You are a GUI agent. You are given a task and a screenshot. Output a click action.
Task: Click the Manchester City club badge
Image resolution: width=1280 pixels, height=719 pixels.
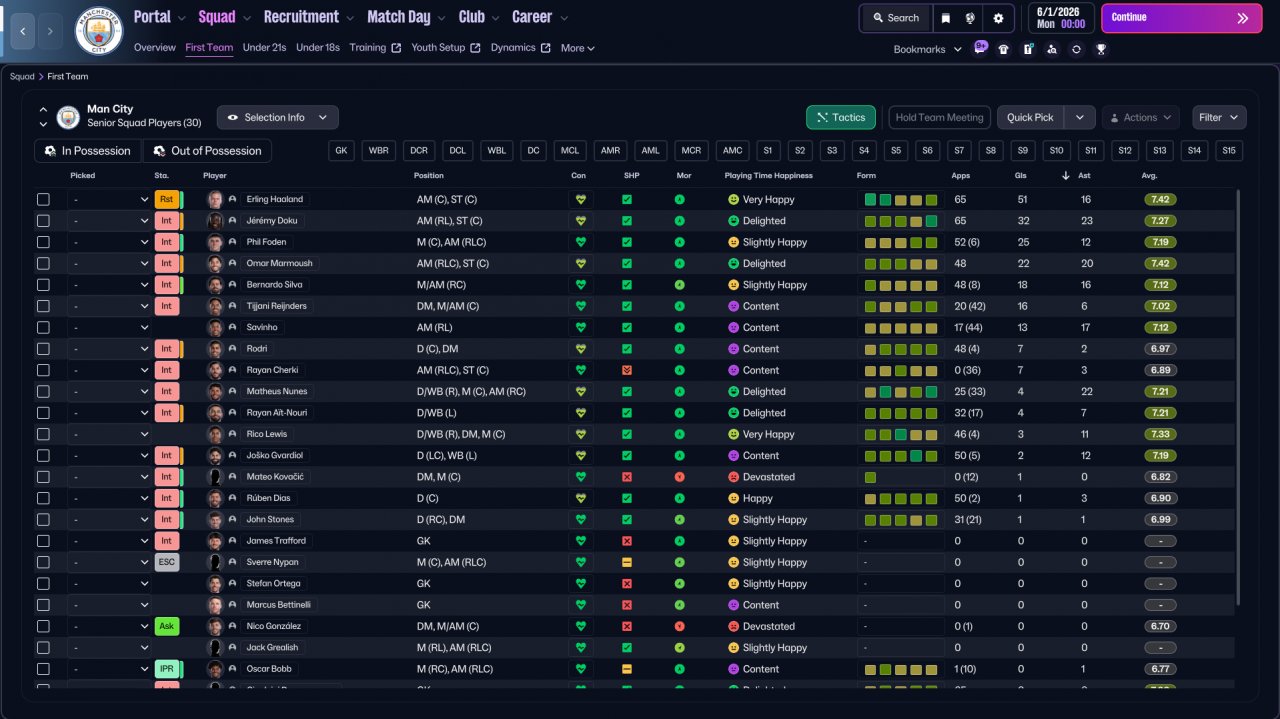tap(98, 31)
